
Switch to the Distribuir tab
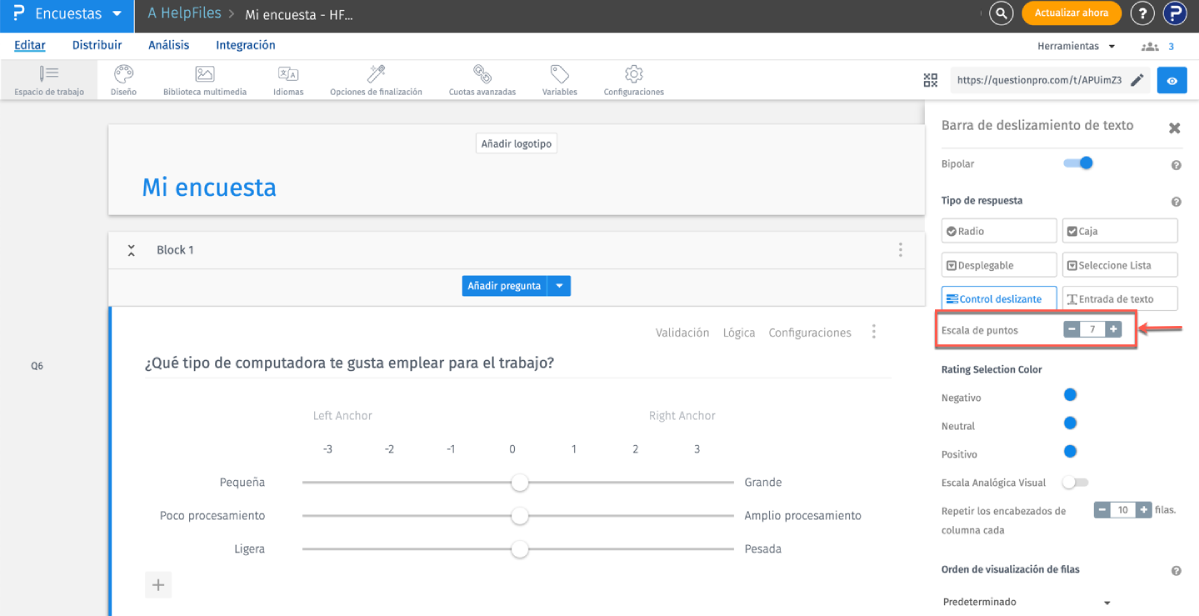97,45
